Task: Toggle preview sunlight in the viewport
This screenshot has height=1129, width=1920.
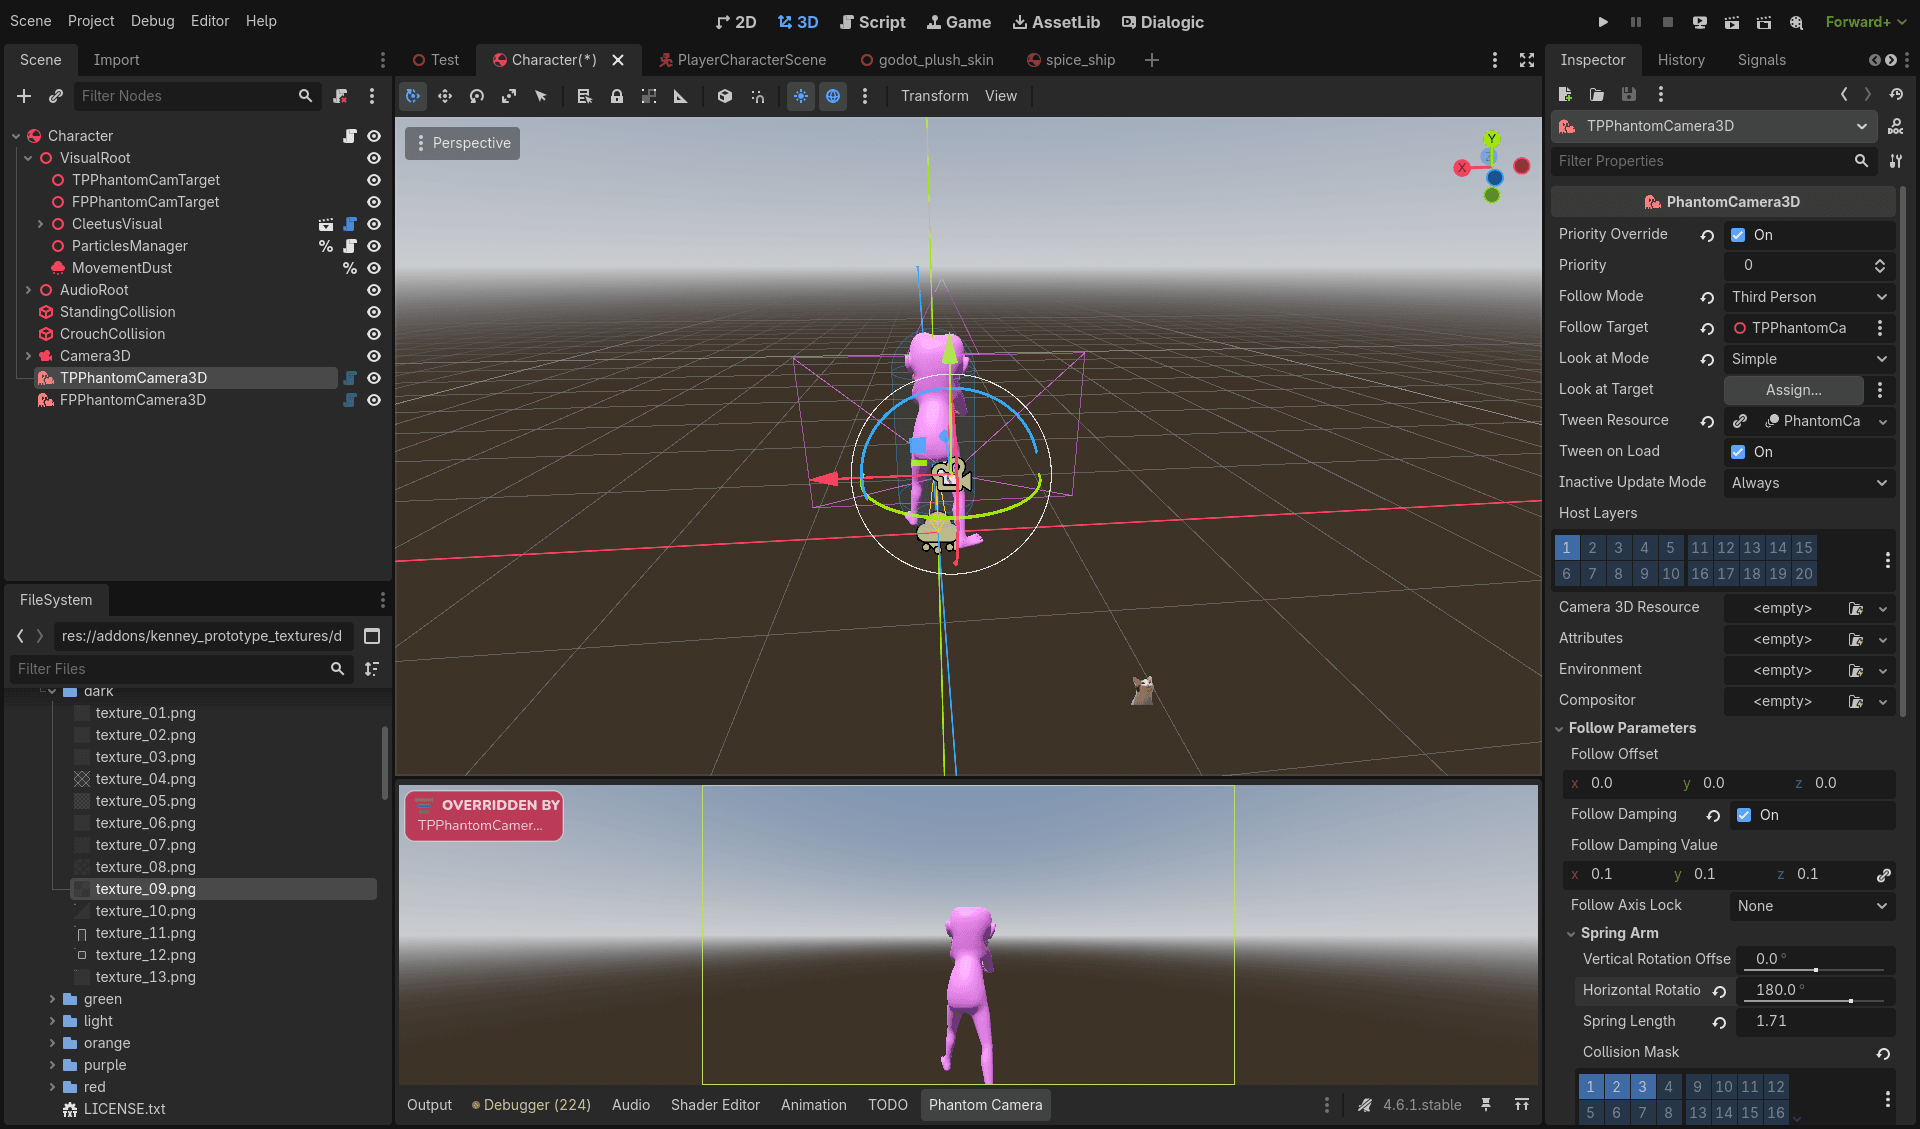Action: tap(801, 96)
